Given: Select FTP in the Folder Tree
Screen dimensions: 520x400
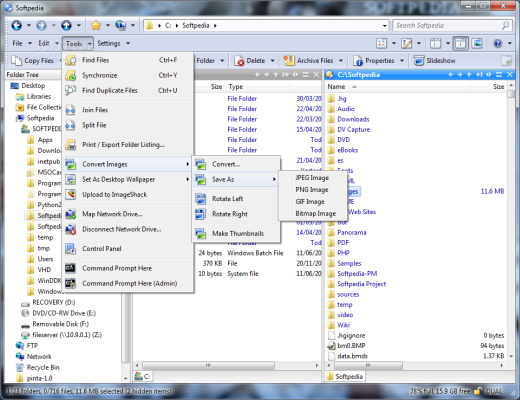Looking at the screenshot, I should [x=32, y=346].
